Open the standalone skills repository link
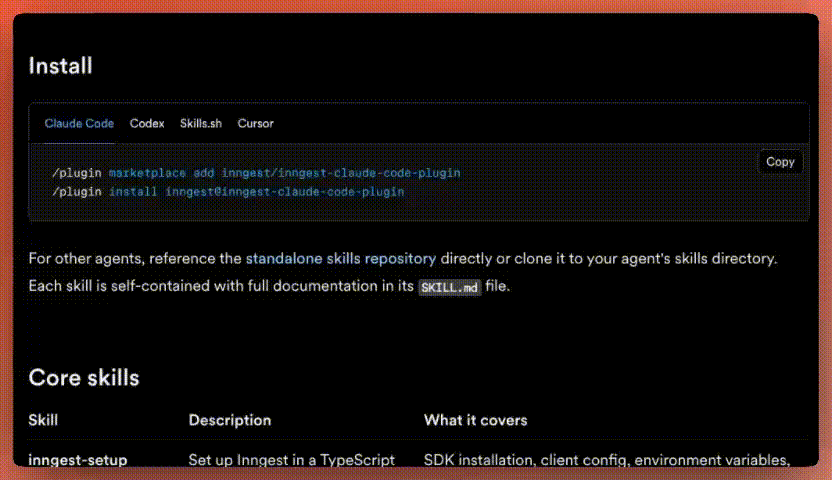Image resolution: width=832 pixels, height=480 pixels. point(341,259)
